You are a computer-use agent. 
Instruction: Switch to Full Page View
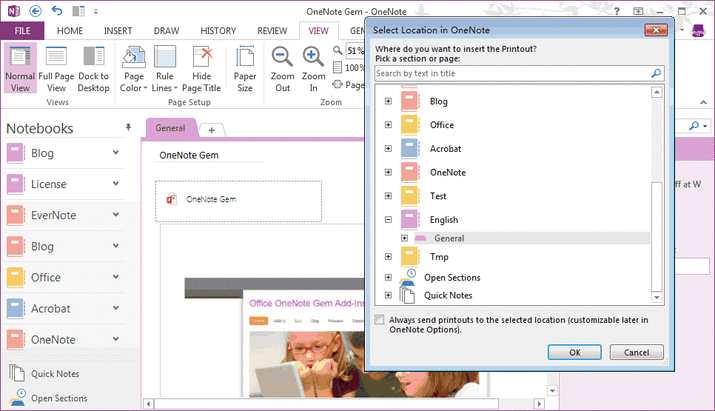[56, 68]
